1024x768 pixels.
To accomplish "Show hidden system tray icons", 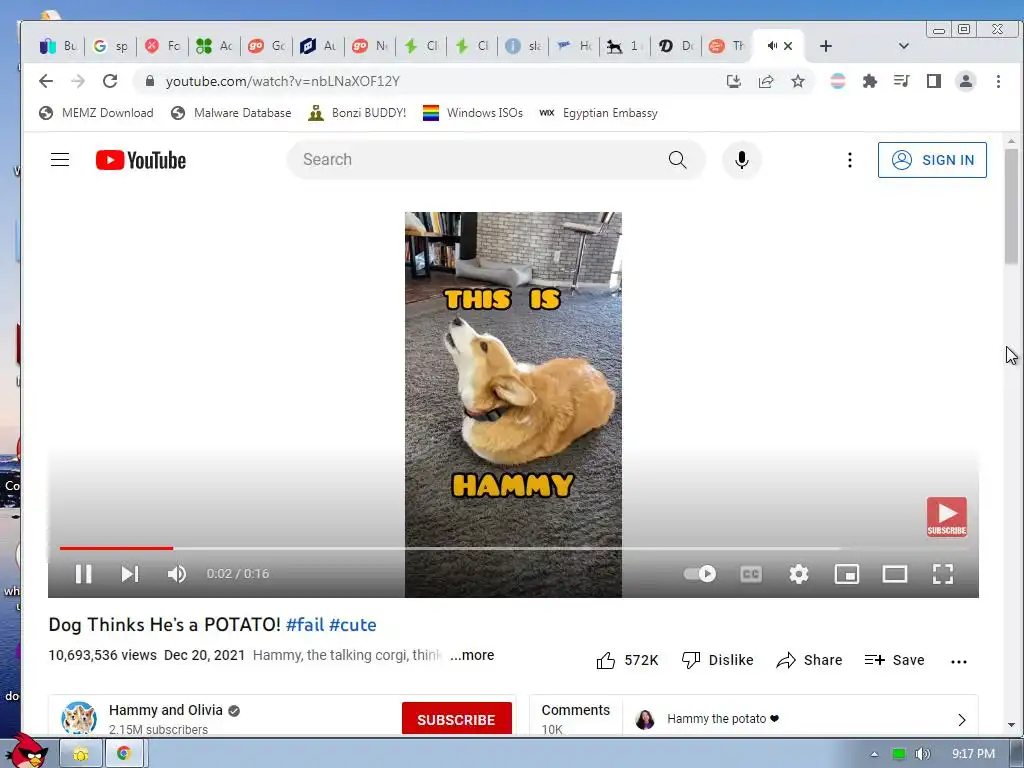I will tap(874, 754).
